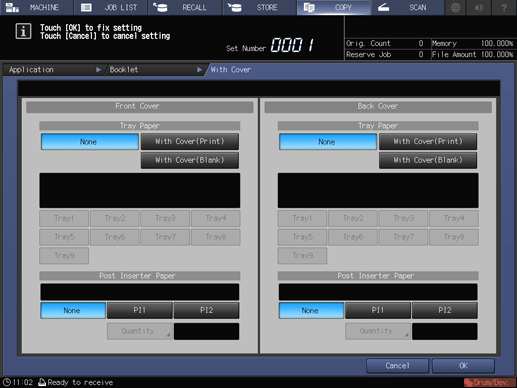Select Tray7 under Back Cover

(403, 237)
